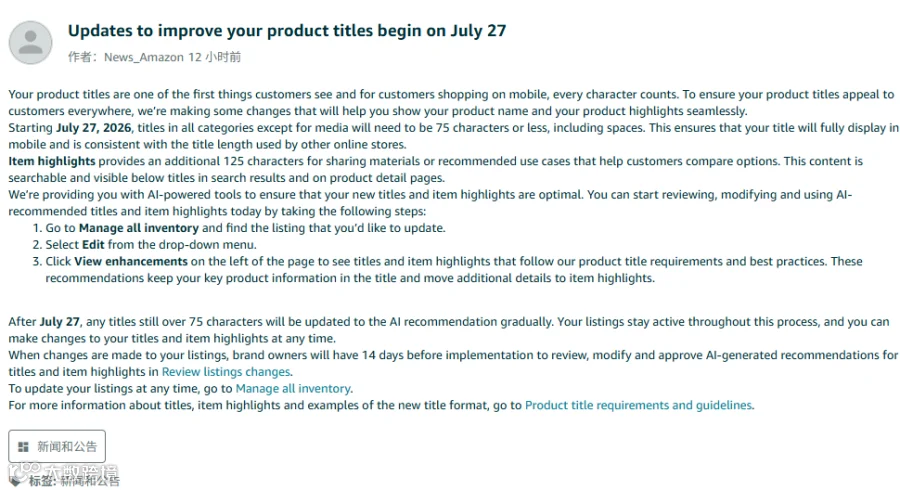900x490 pixels.
Task: Click bold July 27 in After paragraph
Action: [x=60, y=322]
